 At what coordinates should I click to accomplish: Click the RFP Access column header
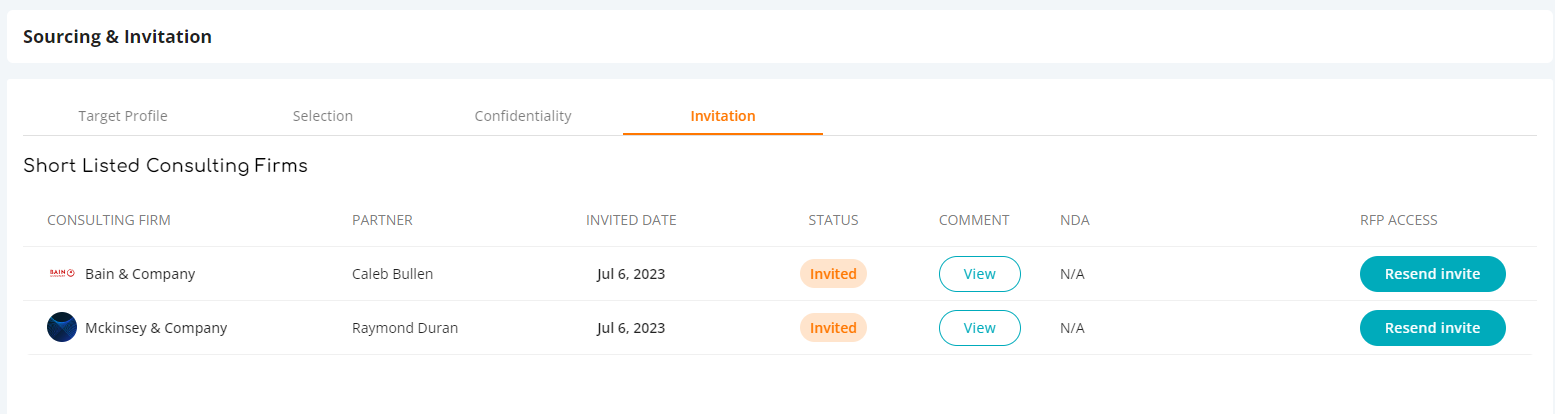pyautogui.click(x=1392, y=220)
